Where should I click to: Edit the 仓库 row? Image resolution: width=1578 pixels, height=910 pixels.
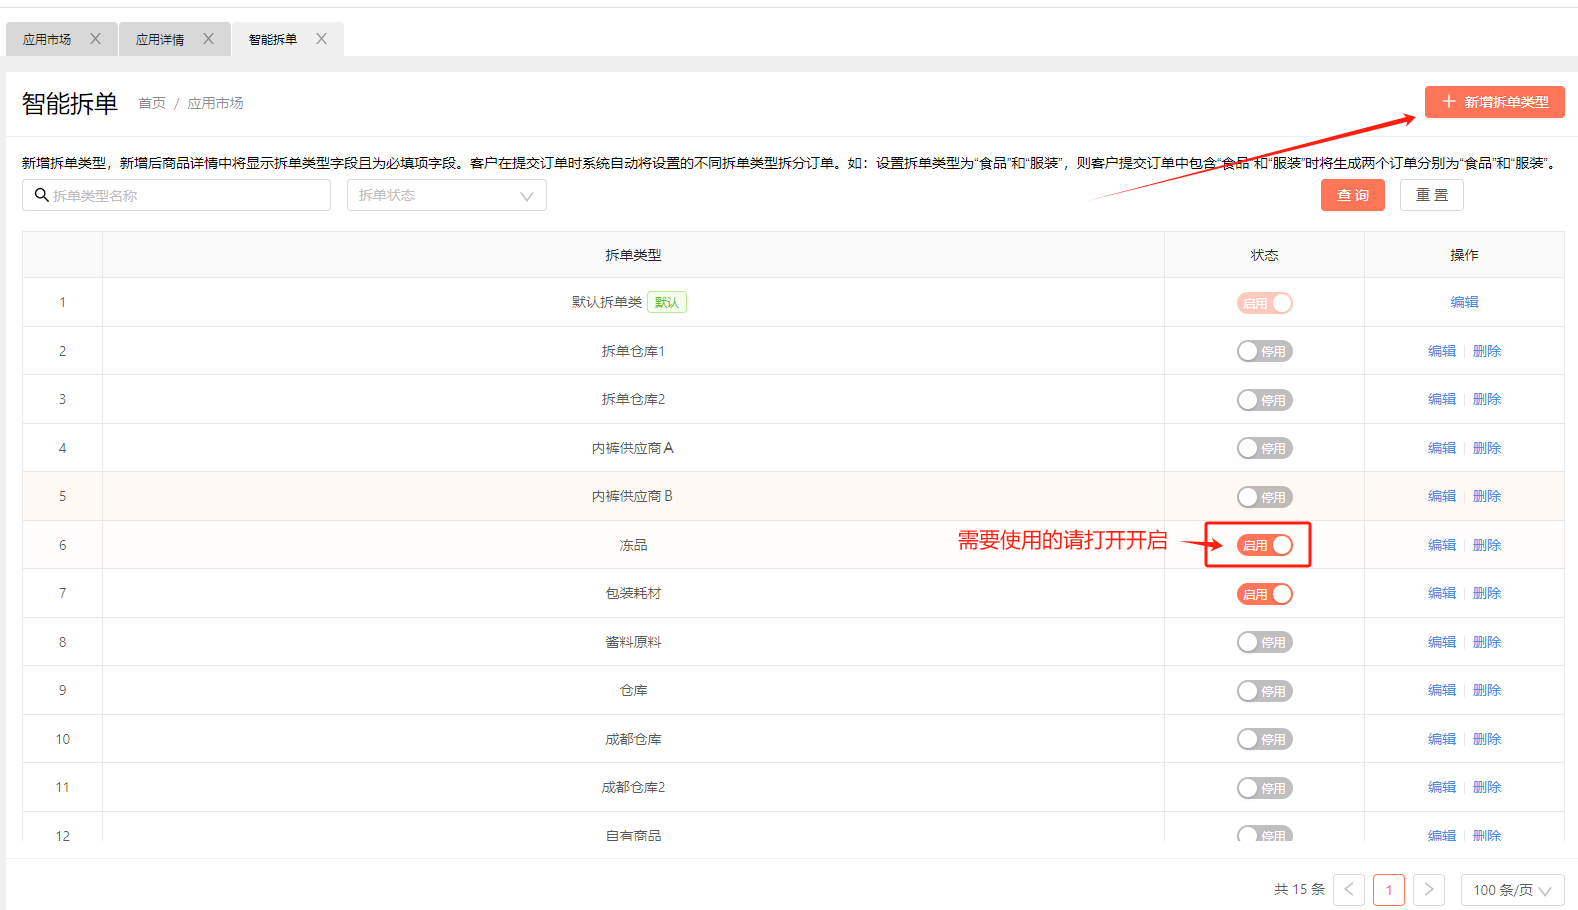tap(1442, 690)
